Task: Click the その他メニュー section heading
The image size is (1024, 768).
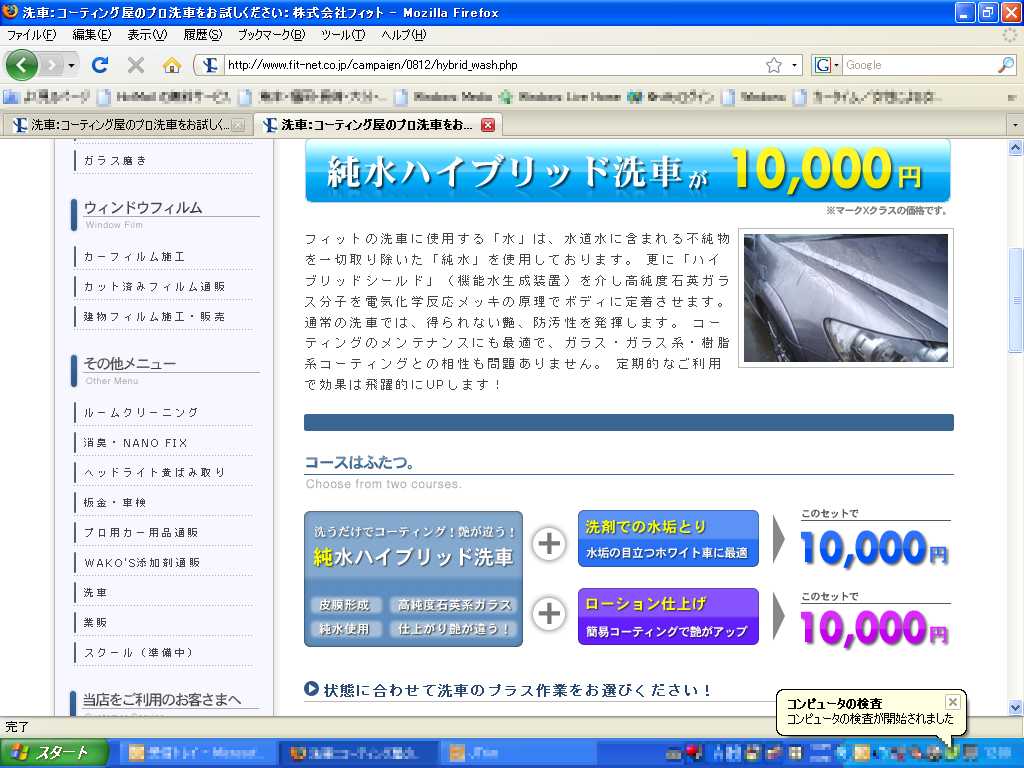Action: 129,364
